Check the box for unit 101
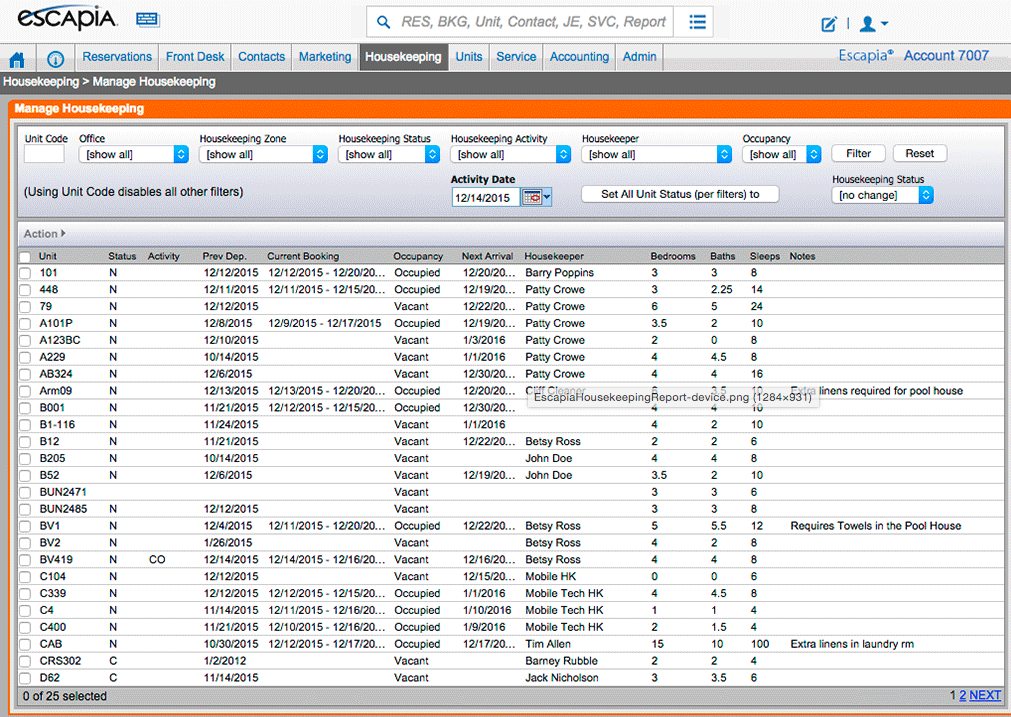Screen dimensions: 1011x717 [x=25, y=273]
